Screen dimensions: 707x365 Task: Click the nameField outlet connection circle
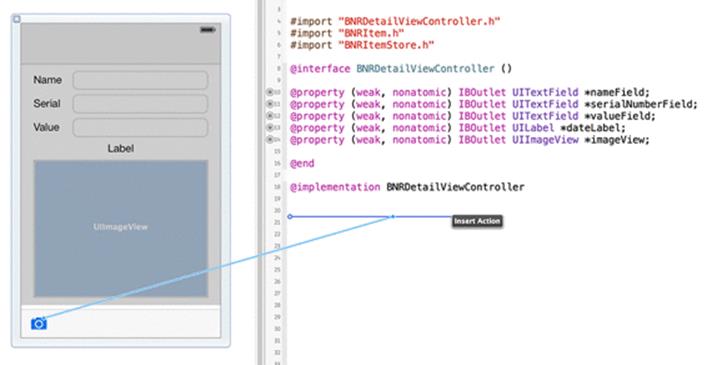tap(270, 92)
